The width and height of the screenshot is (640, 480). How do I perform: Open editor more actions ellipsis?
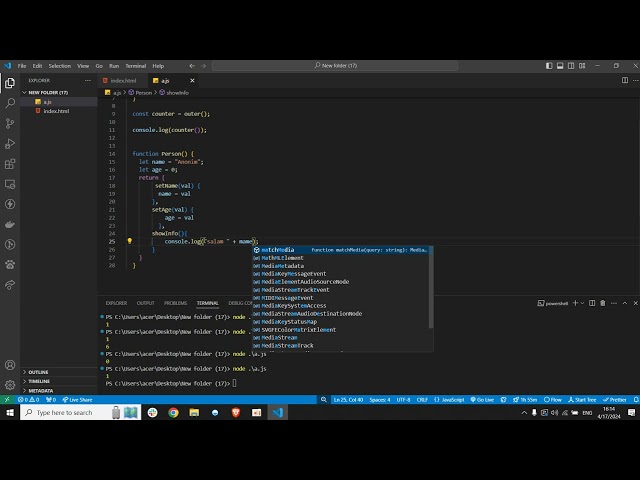636,80
